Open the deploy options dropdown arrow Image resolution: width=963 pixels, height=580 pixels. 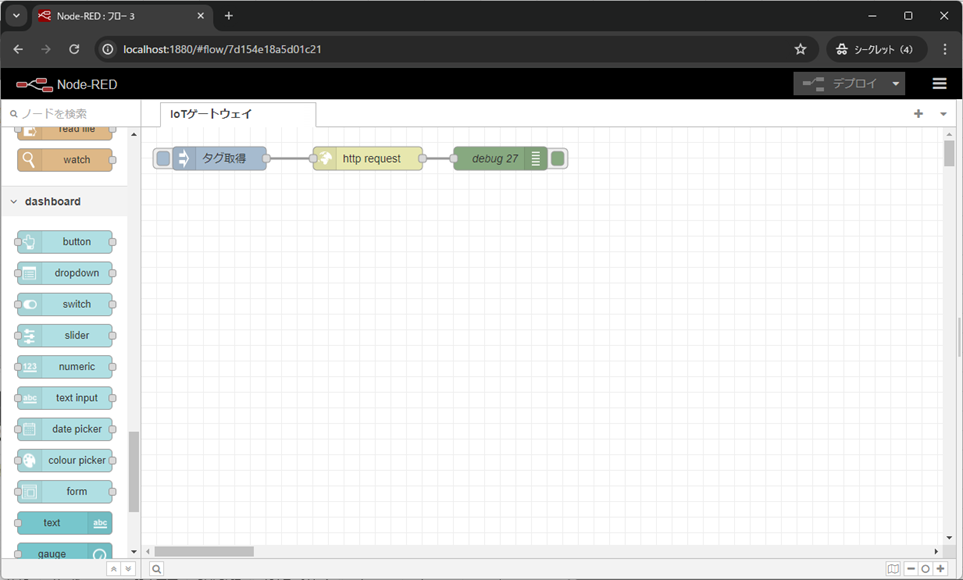click(895, 84)
